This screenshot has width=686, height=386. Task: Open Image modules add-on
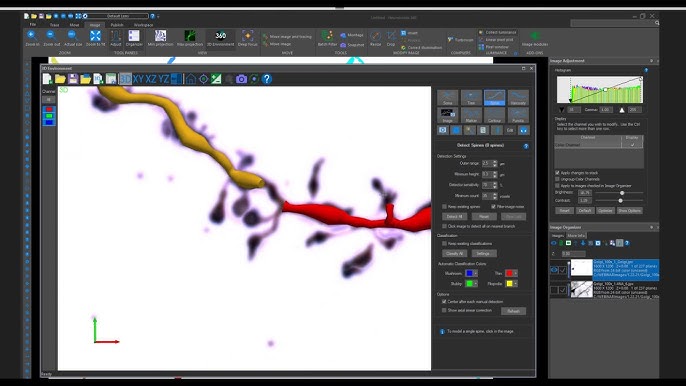[535, 39]
